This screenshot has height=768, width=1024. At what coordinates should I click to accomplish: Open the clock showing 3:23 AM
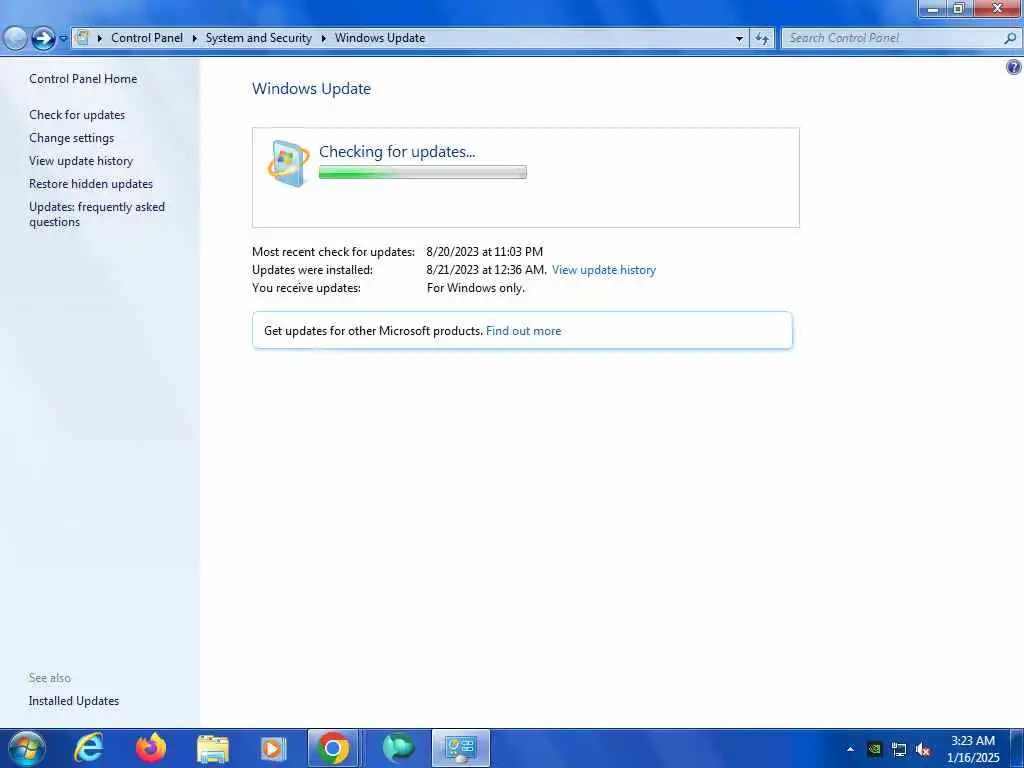coord(973,749)
